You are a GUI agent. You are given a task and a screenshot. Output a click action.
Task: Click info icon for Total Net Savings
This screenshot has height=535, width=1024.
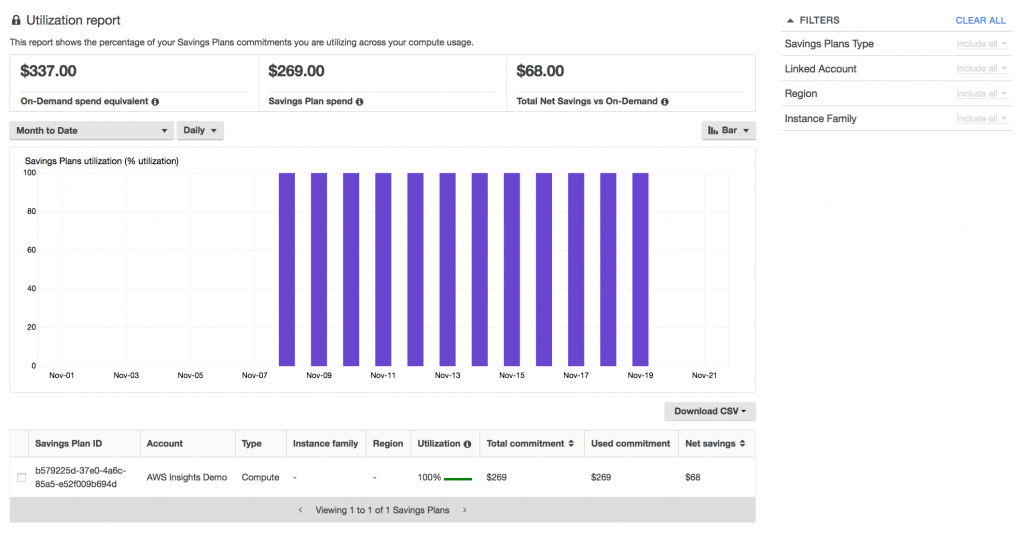[x=664, y=102]
